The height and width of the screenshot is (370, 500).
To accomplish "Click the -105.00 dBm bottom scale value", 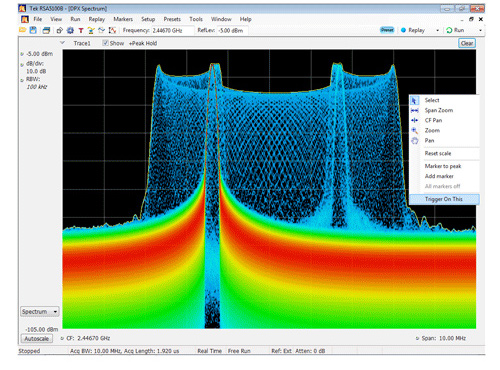I will tap(42, 329).
